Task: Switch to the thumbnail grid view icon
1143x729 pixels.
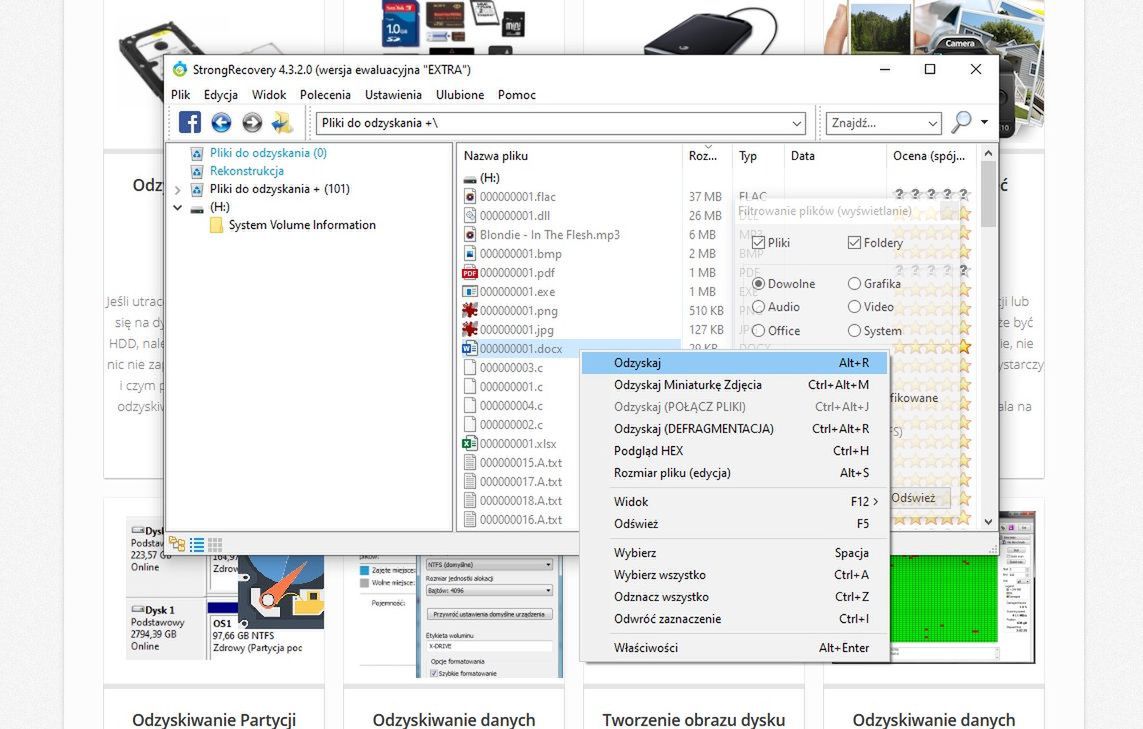Action: pos(215,545)
